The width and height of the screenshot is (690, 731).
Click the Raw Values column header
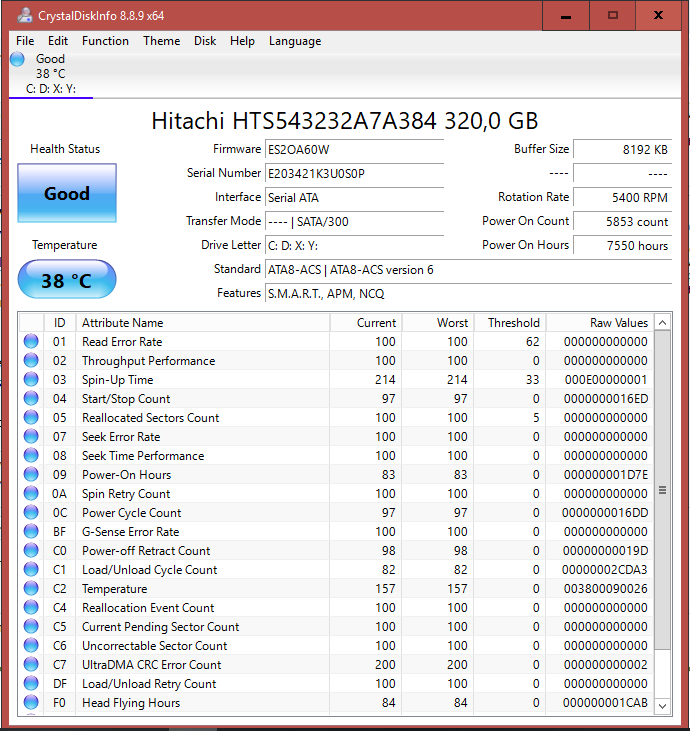point(600,323)
